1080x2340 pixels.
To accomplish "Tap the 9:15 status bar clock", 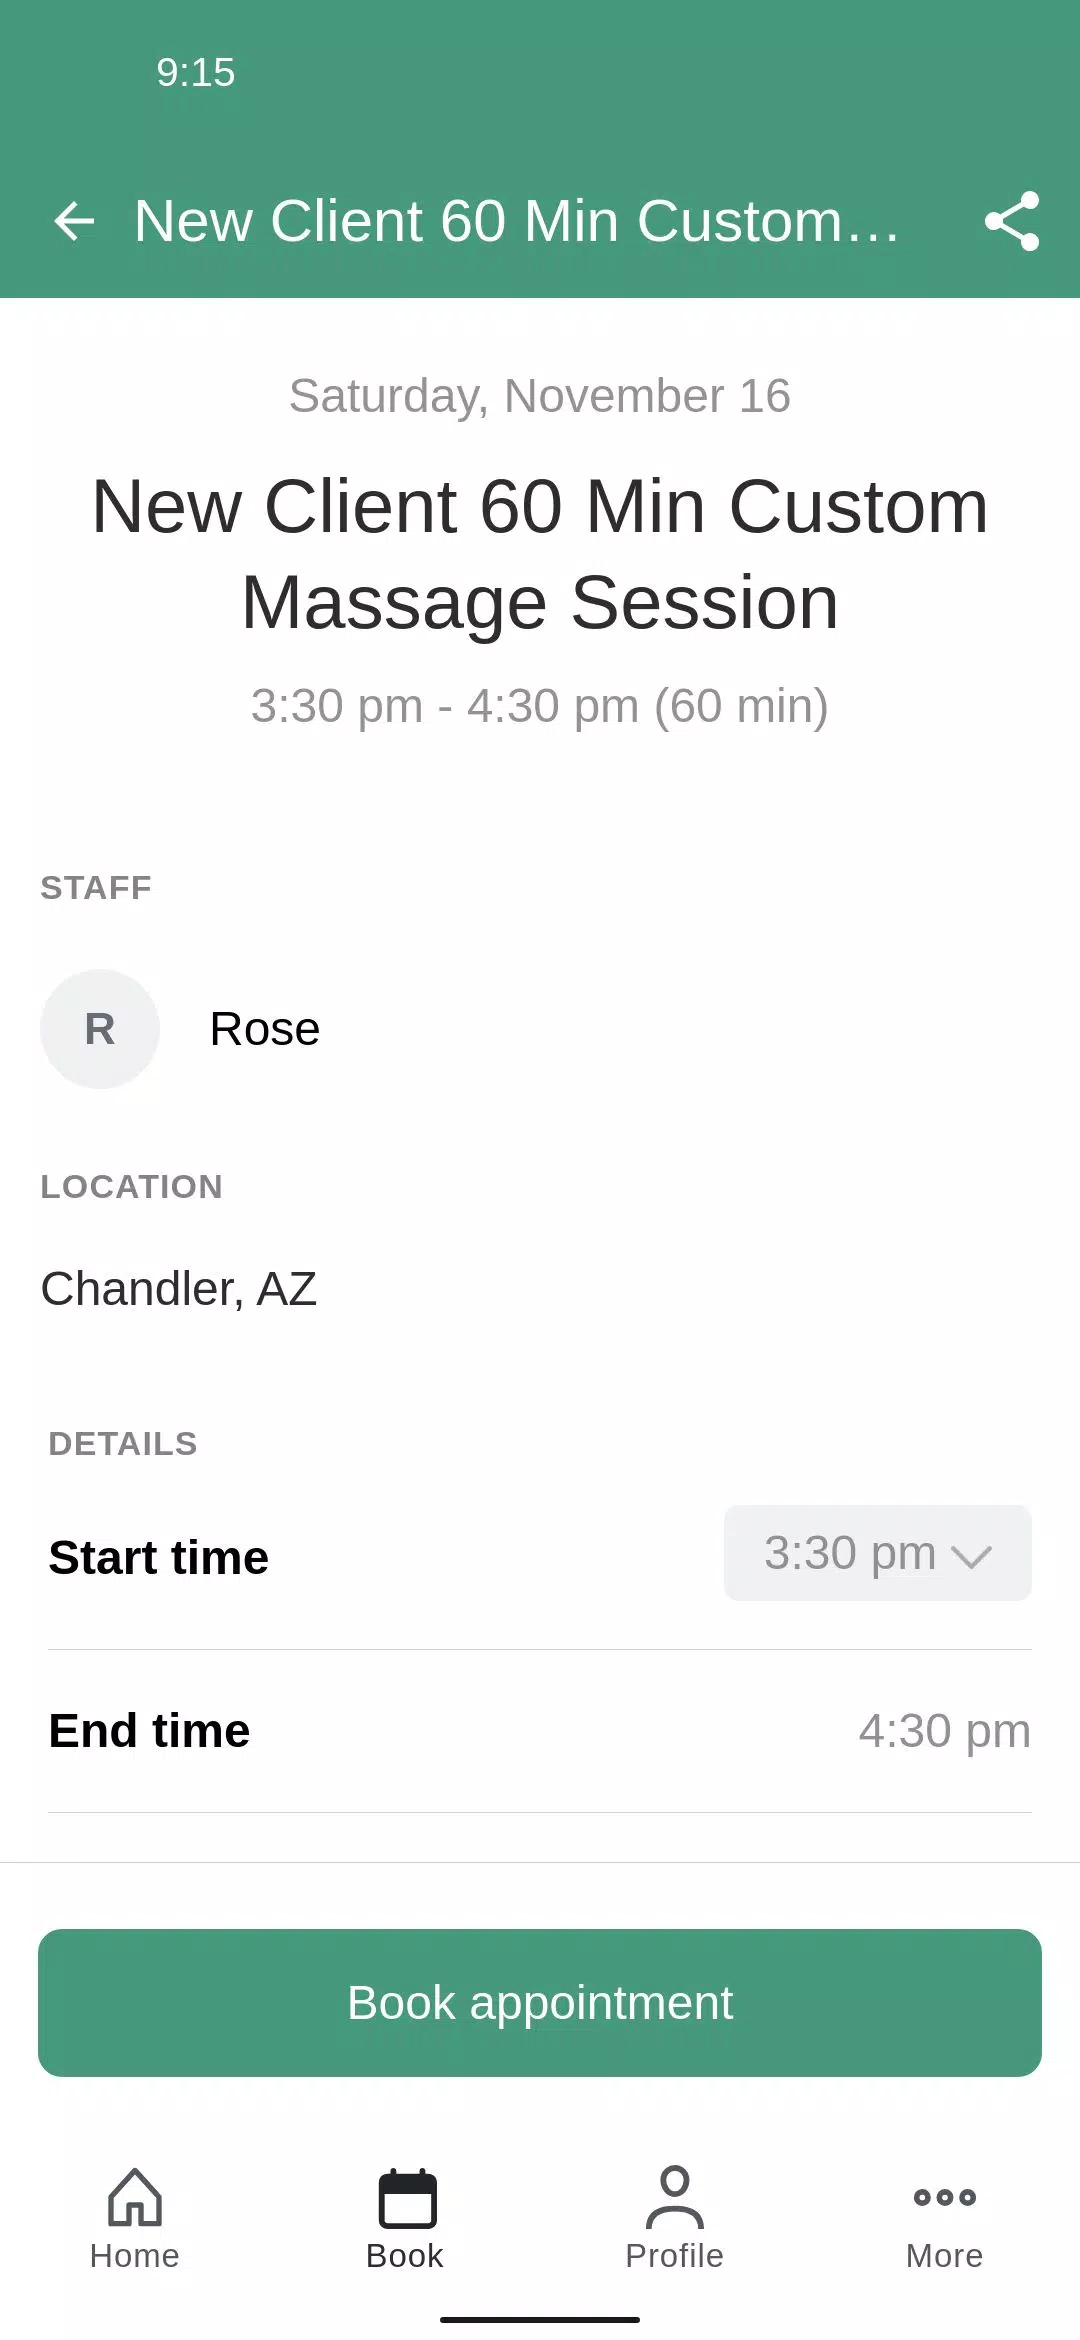I will [196, 73].
